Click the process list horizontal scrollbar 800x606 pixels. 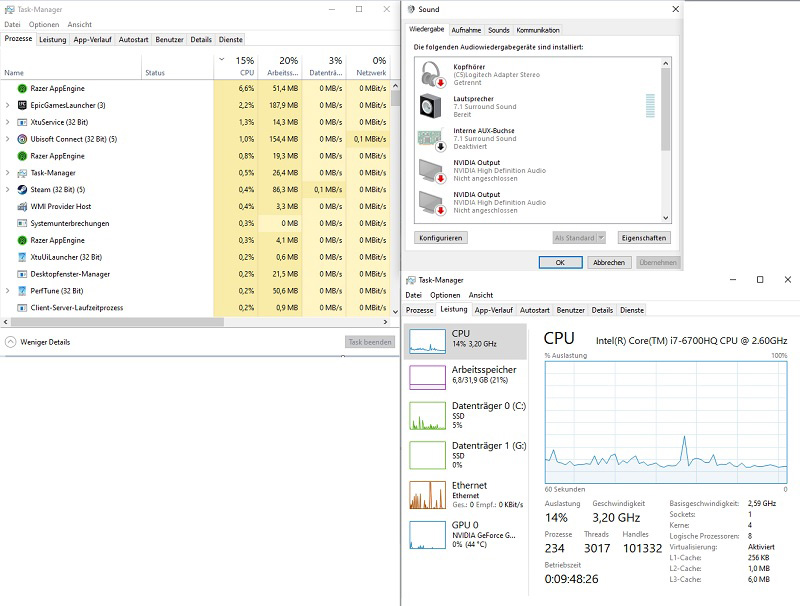(x=117, y=322)
